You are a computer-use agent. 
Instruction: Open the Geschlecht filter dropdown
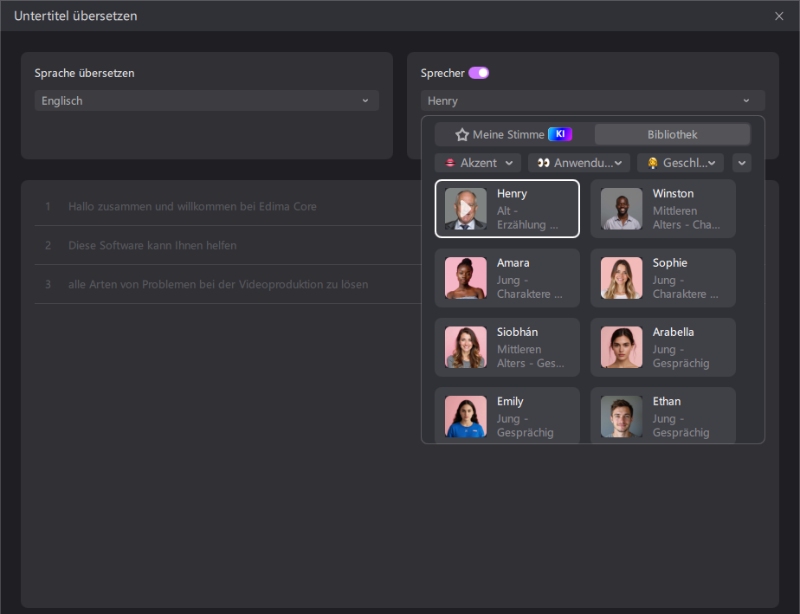(x=680, y=163)
